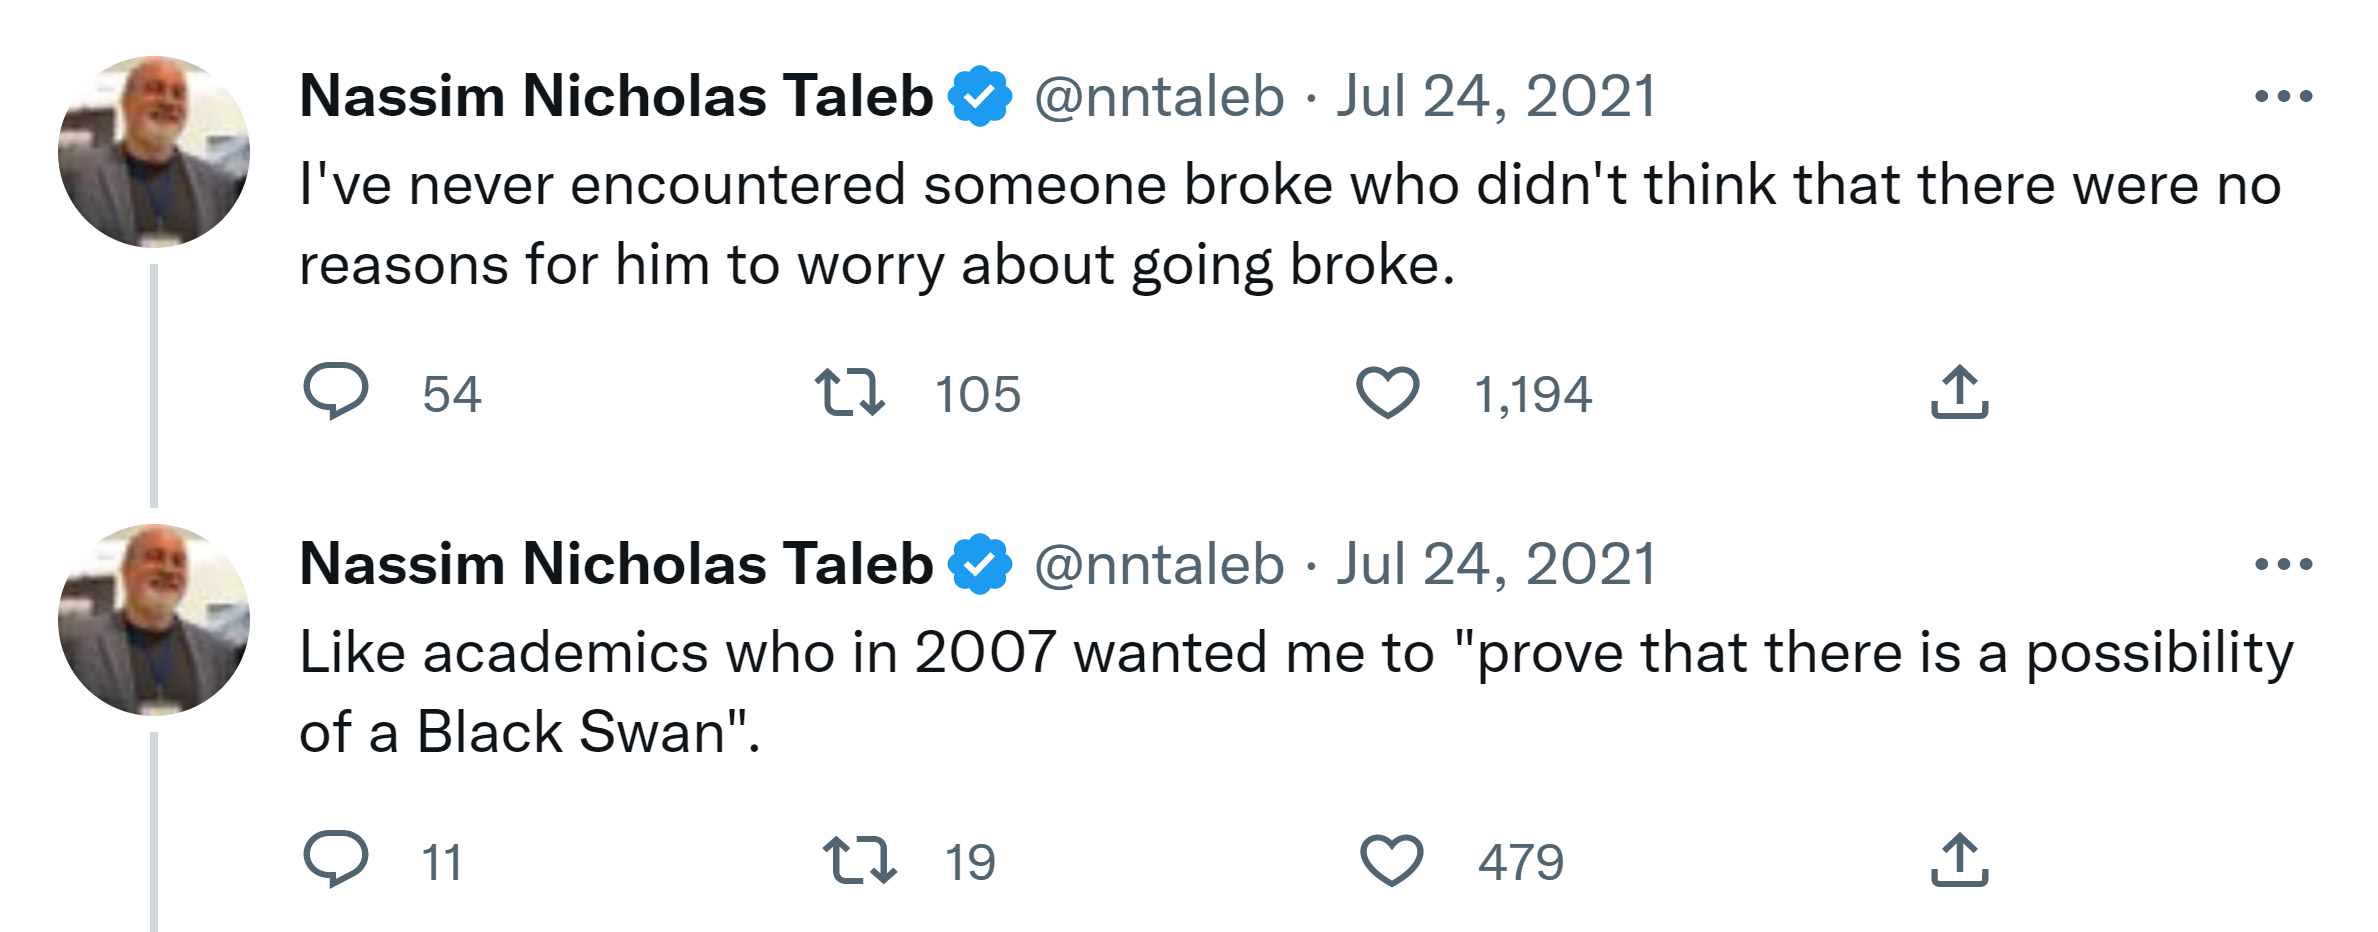Reply to the Black Swan tweet
Viewport: 2378px width, 932px height.
pos(336,859)
